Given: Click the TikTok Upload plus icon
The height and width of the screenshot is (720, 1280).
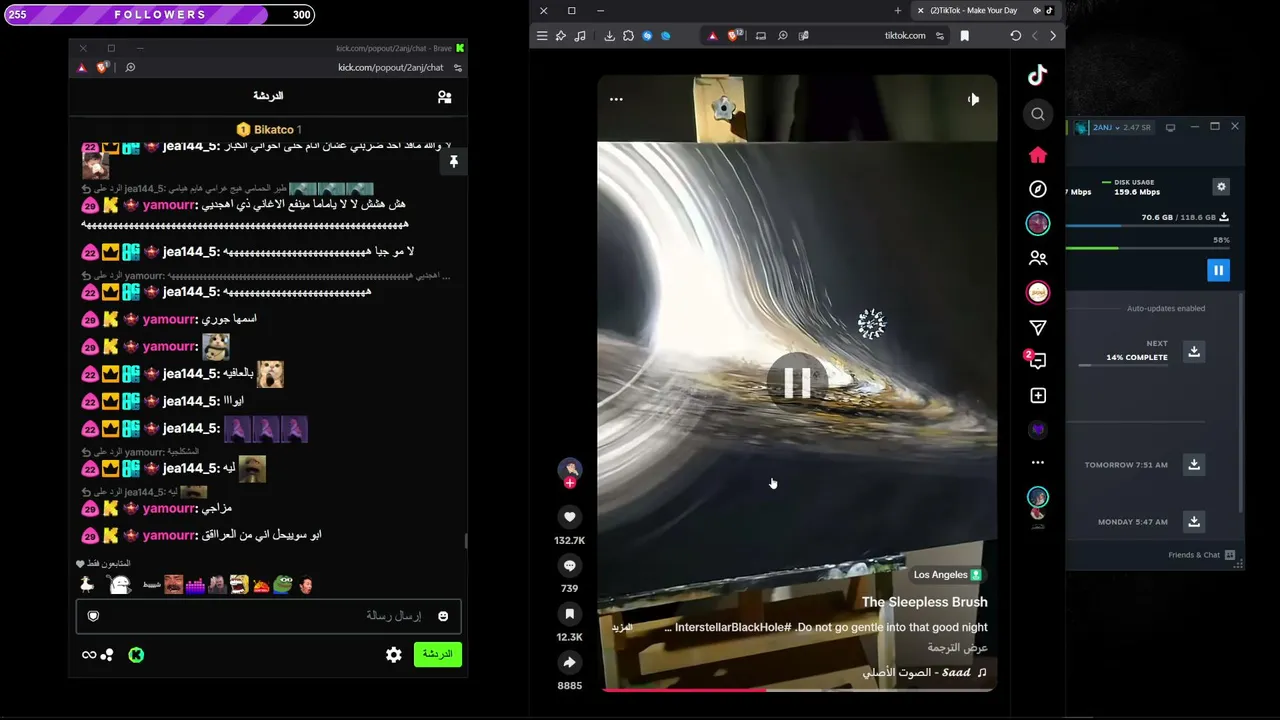Looking at the screenshot, I should pos(1038,396).
